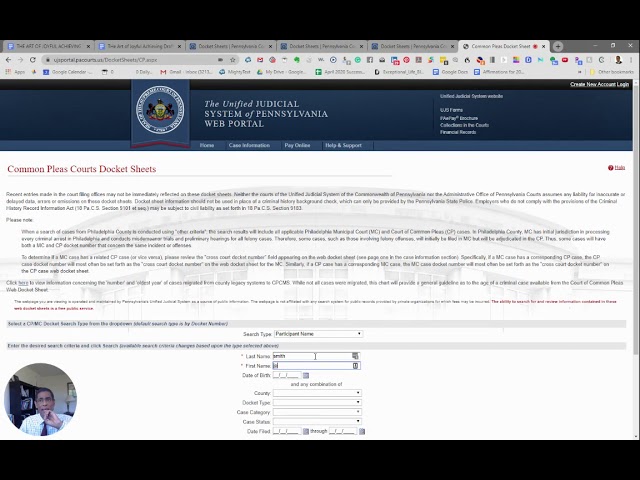640x480 pixels.
Task: Open the Google Calendar bookmark
Action: 68,72
